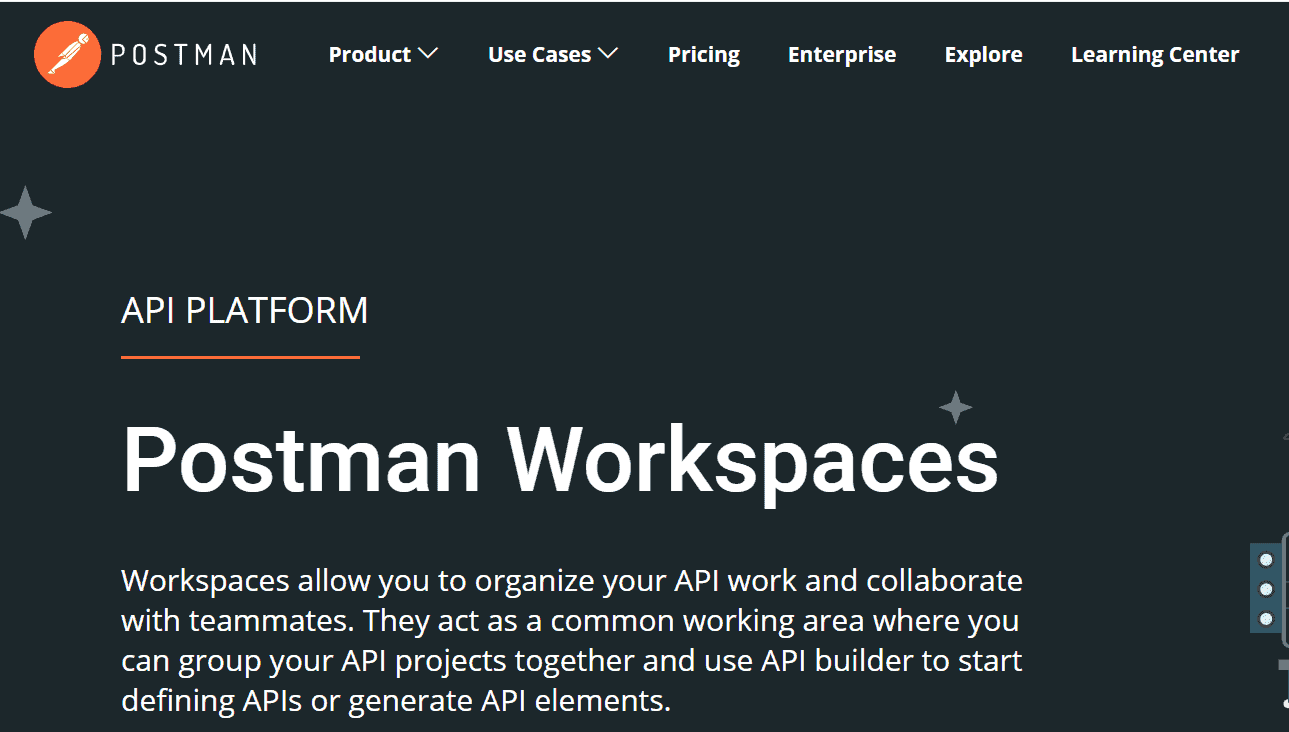Navigate to Explore
This screenshot has height=732, width=1289.
point(983,55)
